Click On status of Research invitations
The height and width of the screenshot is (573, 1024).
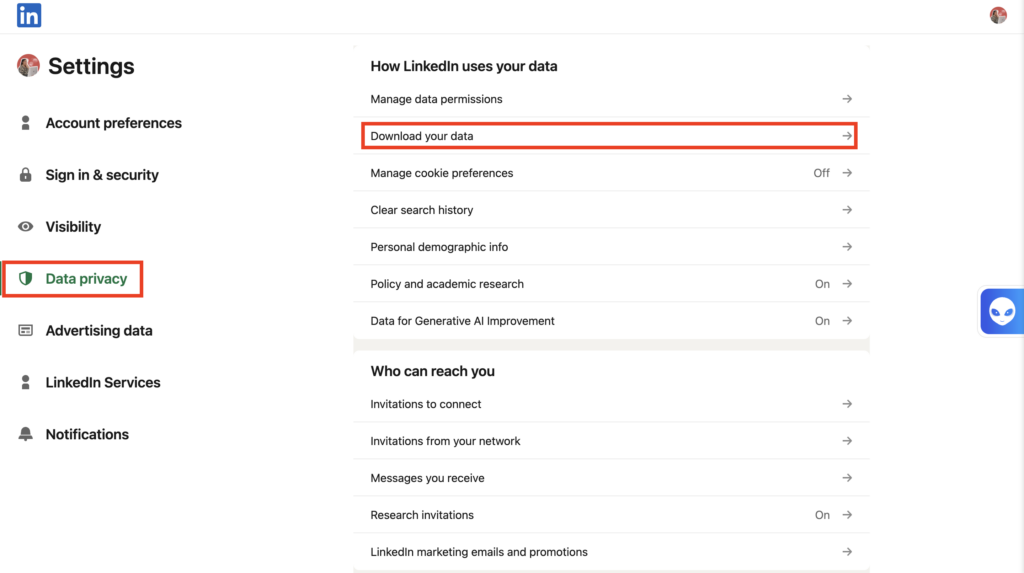click(x=822, y=515)
